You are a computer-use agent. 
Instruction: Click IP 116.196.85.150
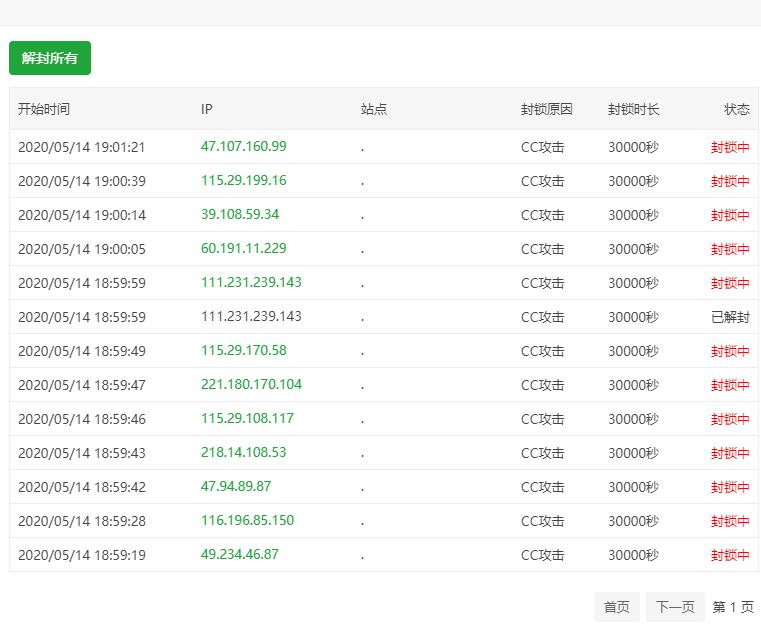248,520
